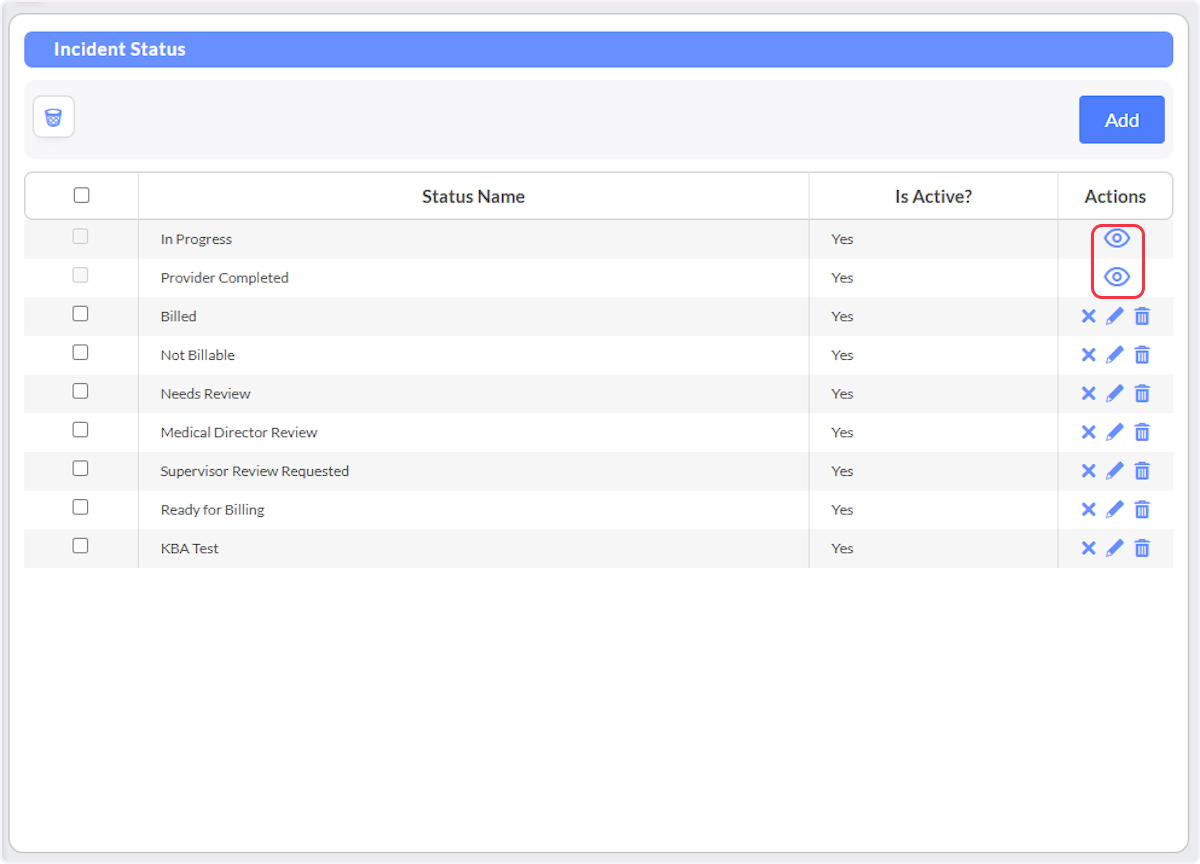Deactivate Supervisor Review Requested with X icon
This screenshot has height=864, width=1200.
[1089, 471]
